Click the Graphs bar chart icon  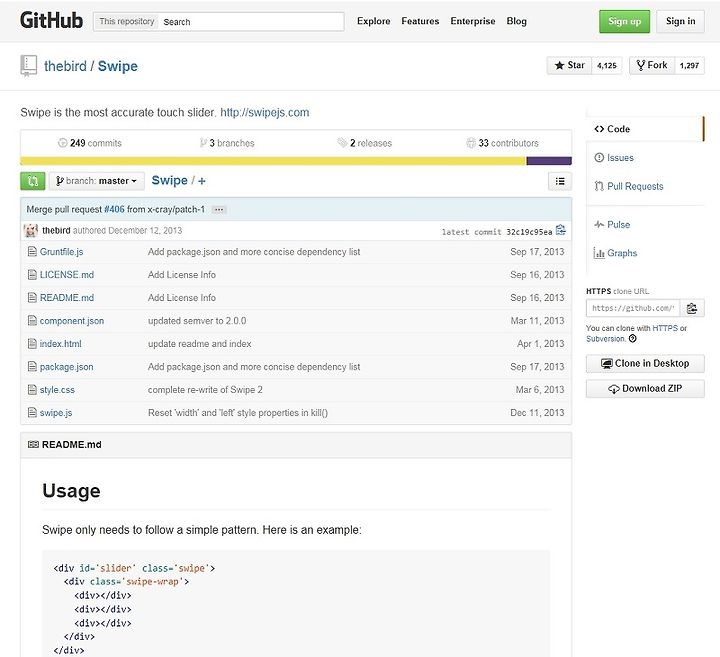click(x=599, y=253)
